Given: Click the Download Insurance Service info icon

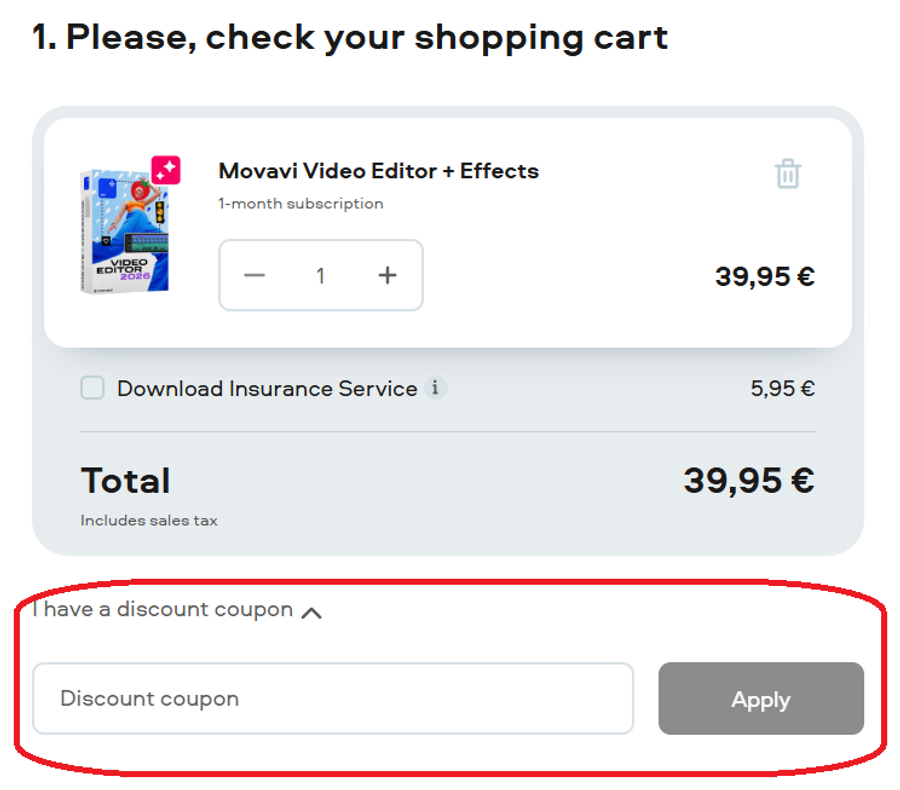Looking at the screenshot, I should tap(434, 388).
